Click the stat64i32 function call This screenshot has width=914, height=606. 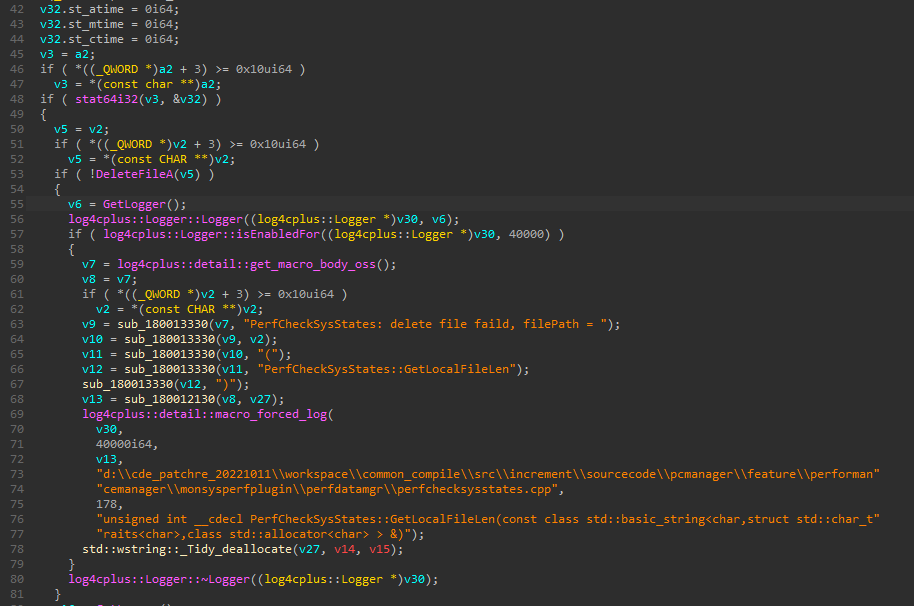(x=106, y=99)
